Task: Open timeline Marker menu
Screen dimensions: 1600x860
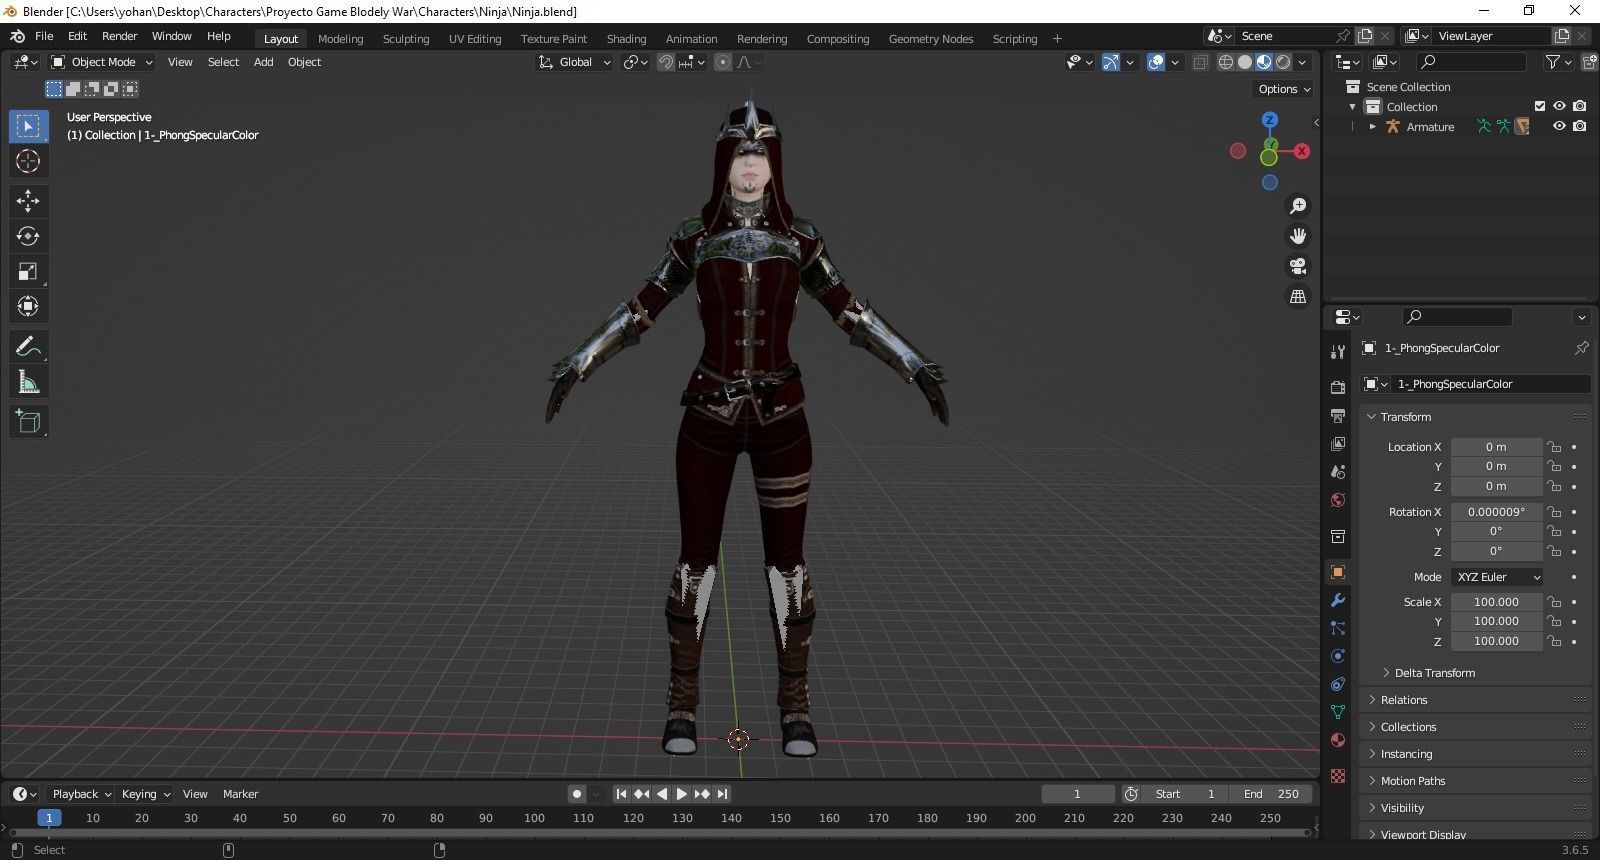Action: click(x=240, y=794)
